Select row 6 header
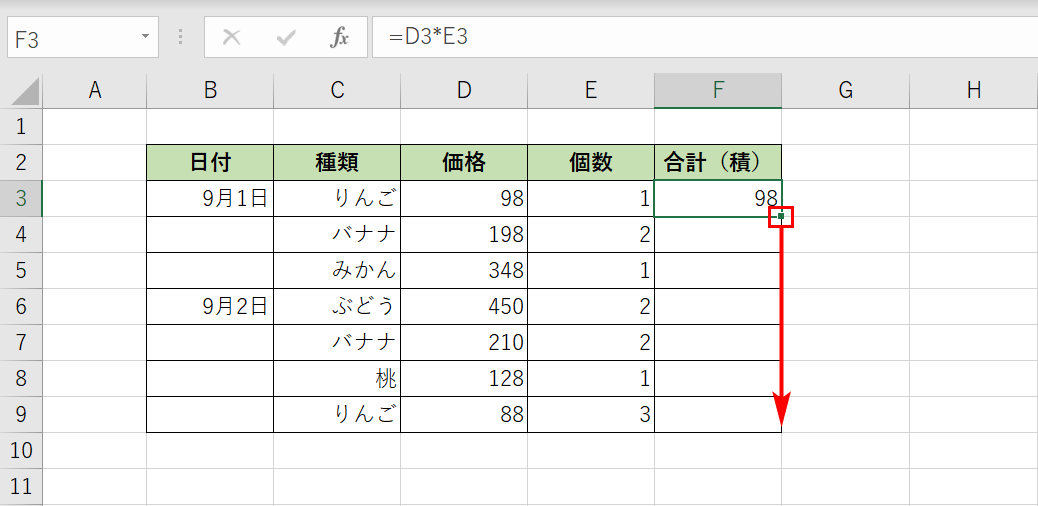Screen dimensions: 1038x506 (21, 306)
